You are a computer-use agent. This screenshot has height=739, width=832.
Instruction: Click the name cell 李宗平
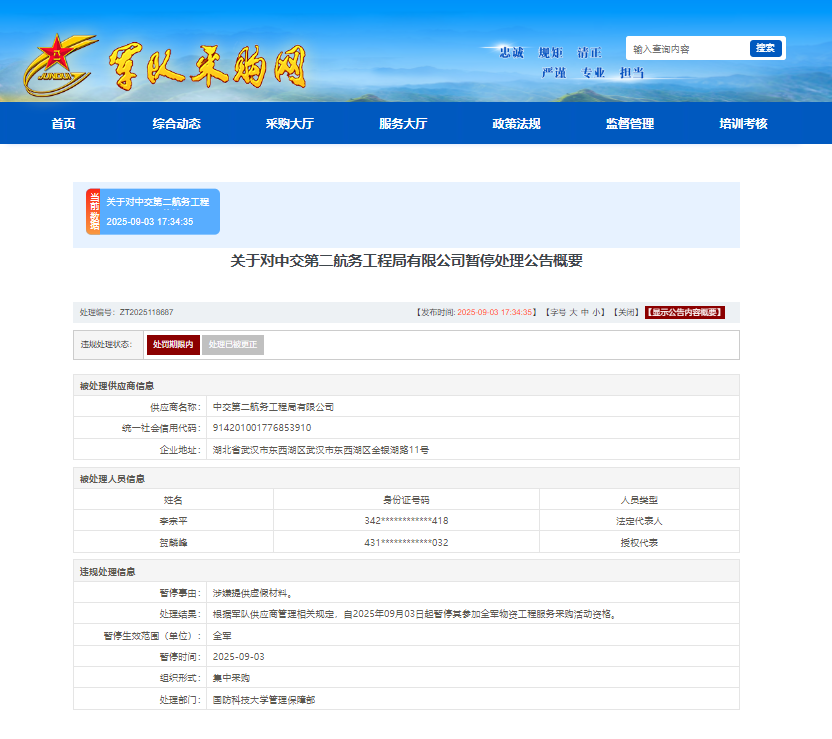point(174,521)
